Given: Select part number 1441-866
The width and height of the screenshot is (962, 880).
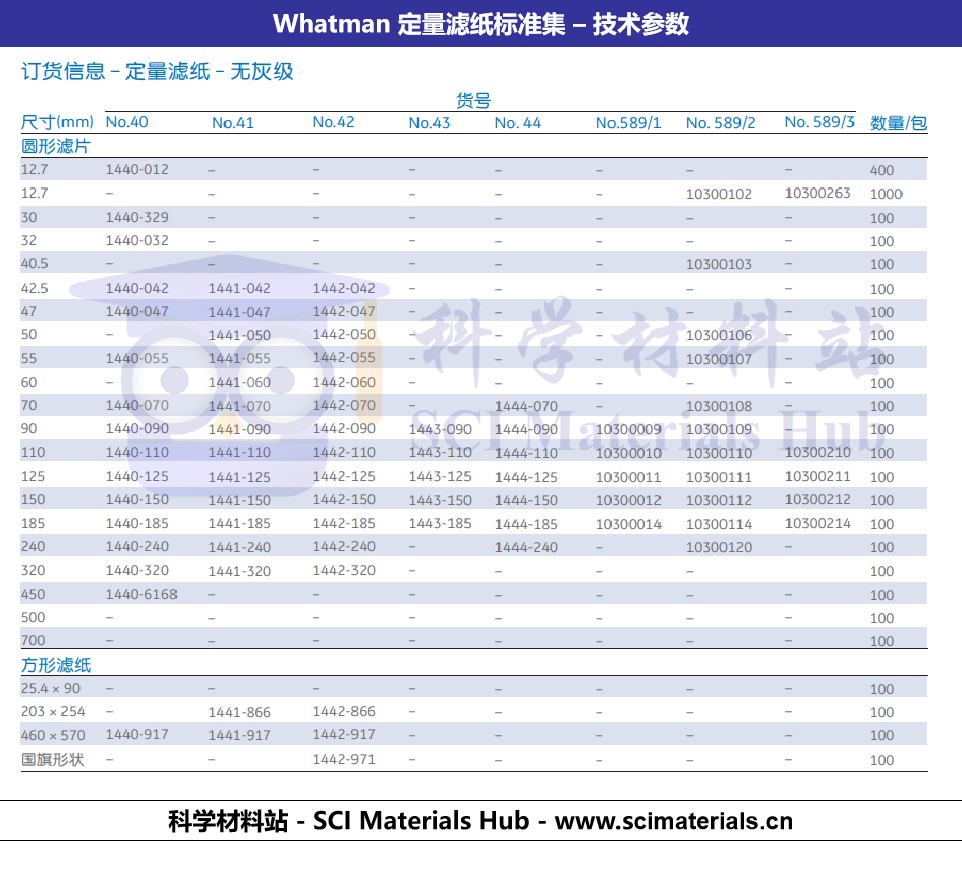Looking at the screenshot, I should 239,712.
